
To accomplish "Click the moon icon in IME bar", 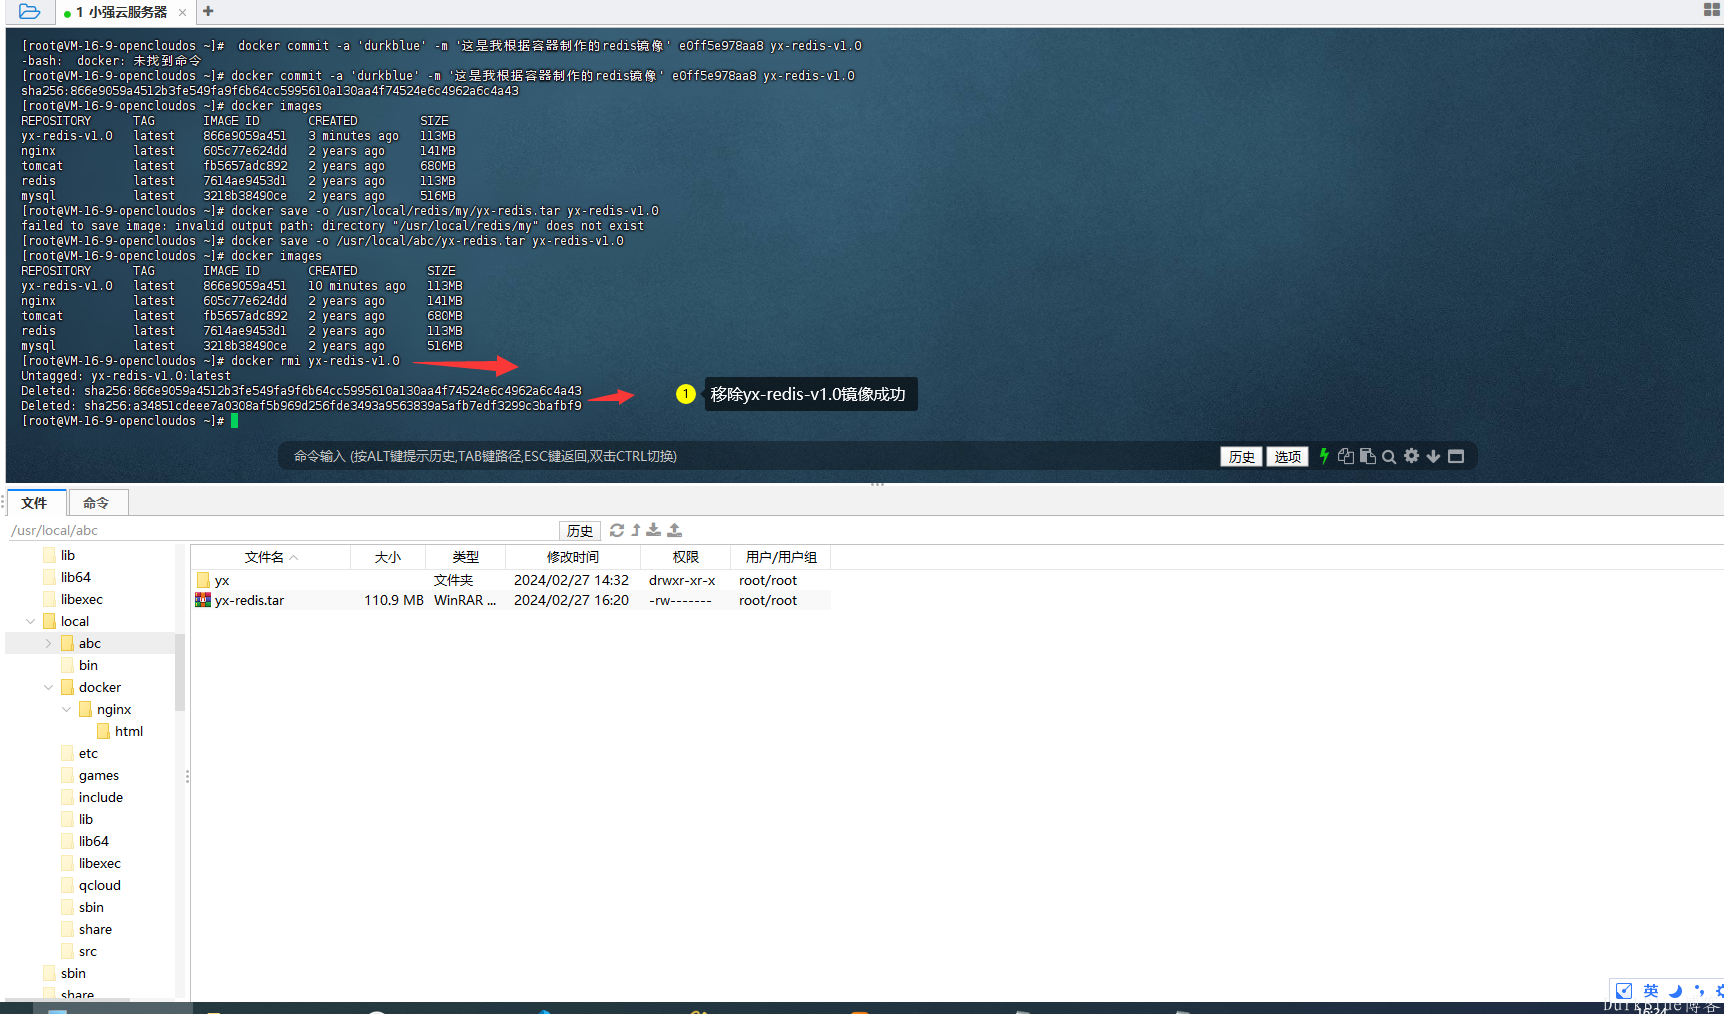I will pyautogui.click(x=1676, y=990).
